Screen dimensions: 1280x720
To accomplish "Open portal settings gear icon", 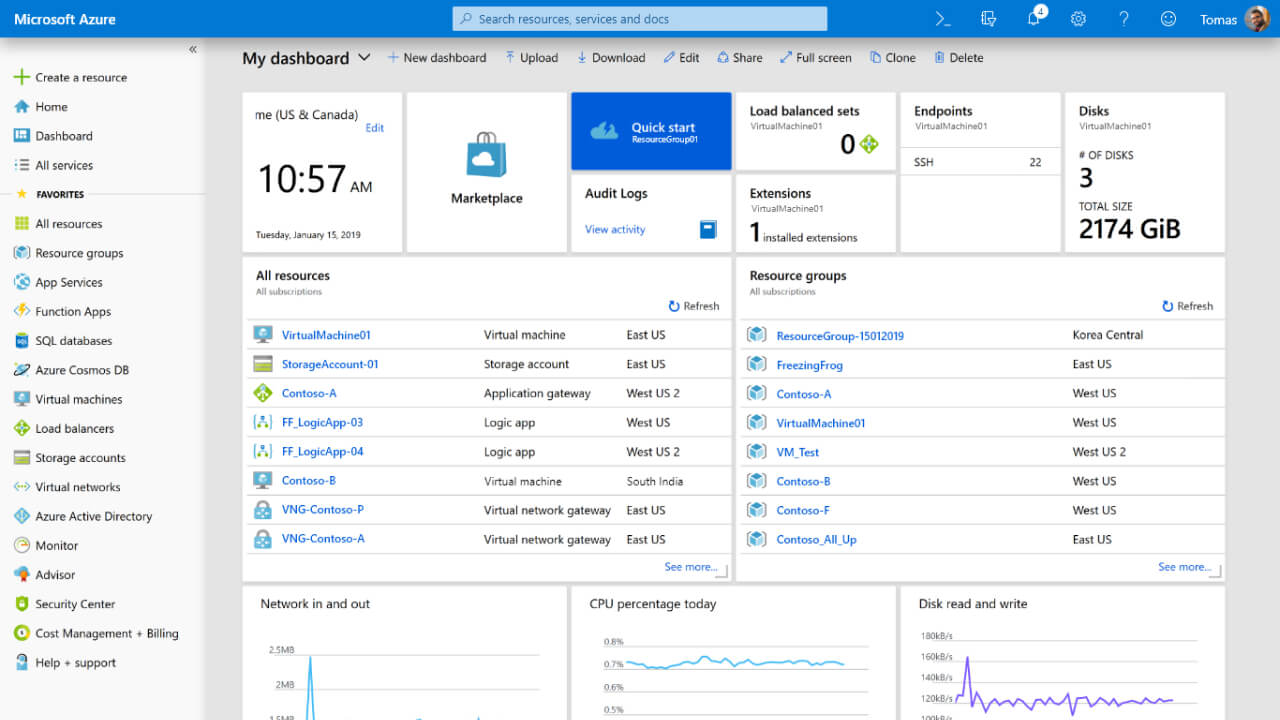I will 1078,19.
